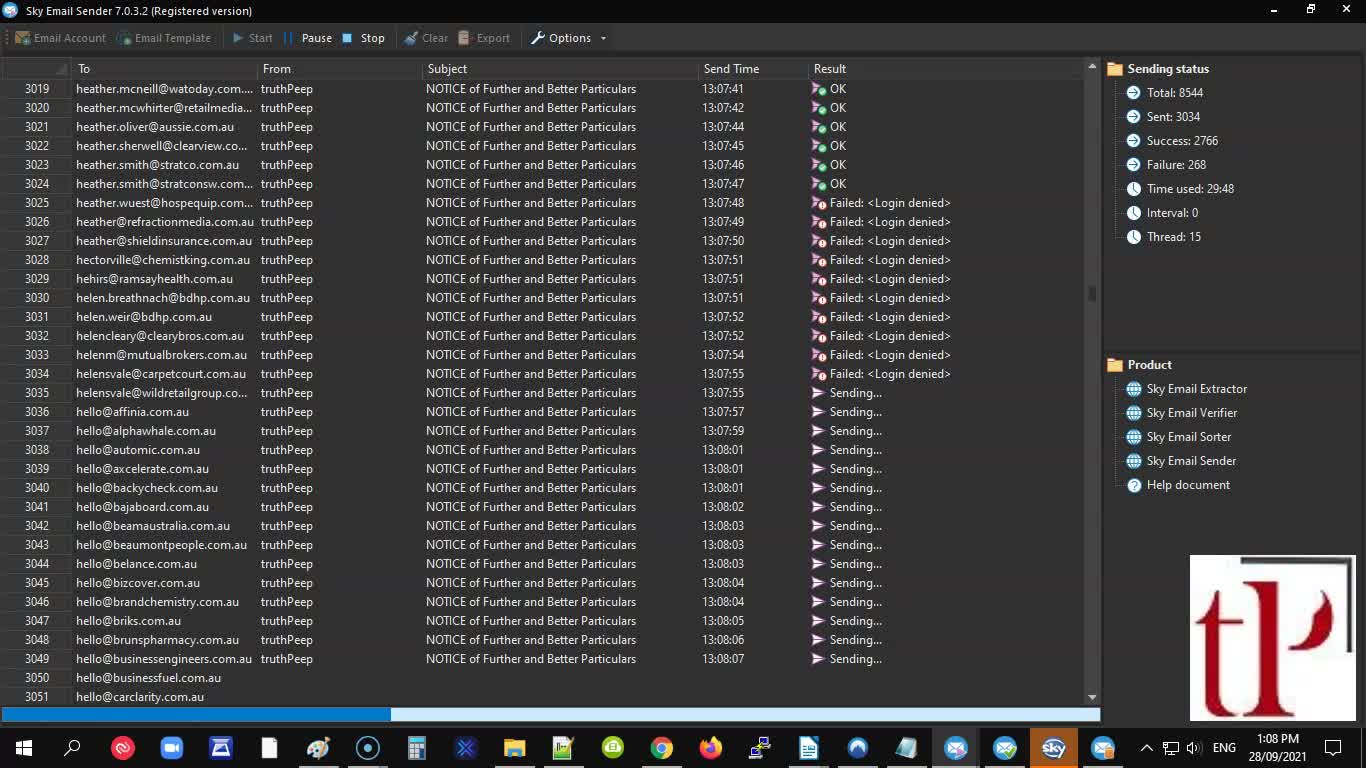Screen dimensions: 1366x768
Task: Open Paint from the taskbar
Action: pyautogui.click(x=318, y=747)
